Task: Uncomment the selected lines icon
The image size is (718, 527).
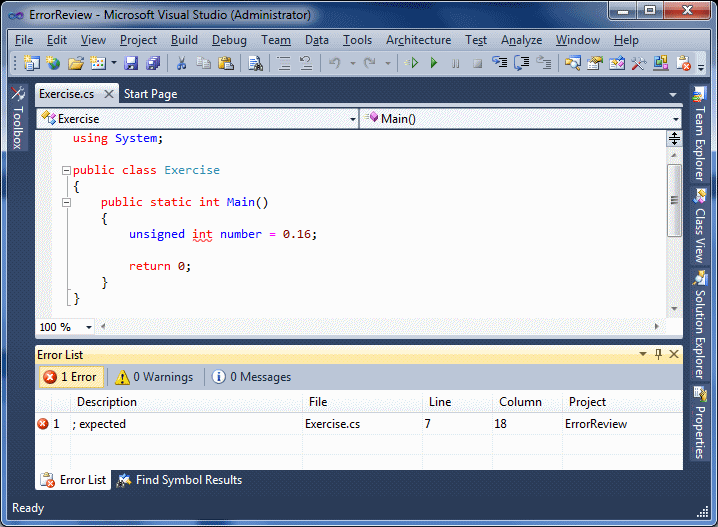Action: [306, 63]
